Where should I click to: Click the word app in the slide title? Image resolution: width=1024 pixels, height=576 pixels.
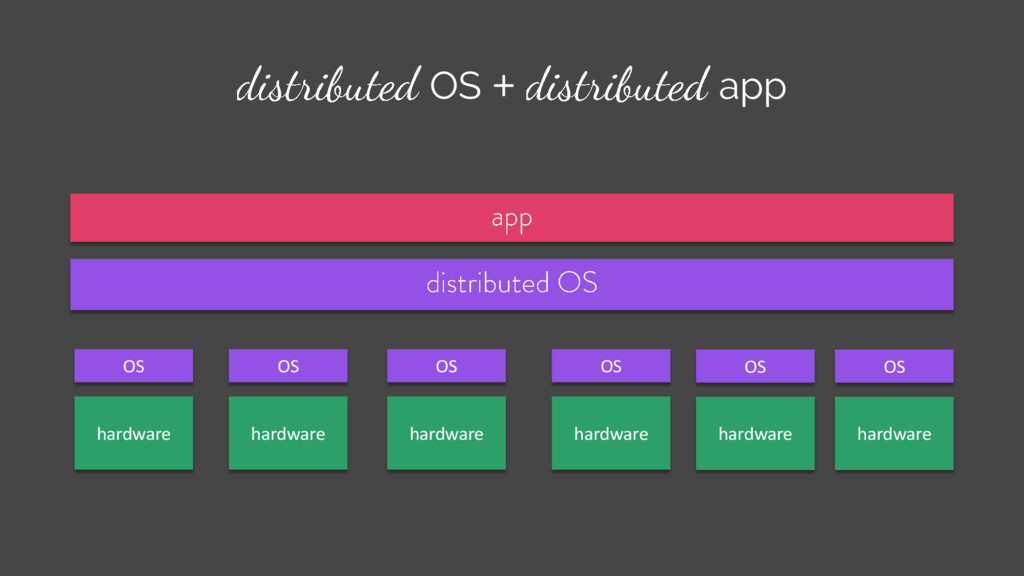coord(752,89)
